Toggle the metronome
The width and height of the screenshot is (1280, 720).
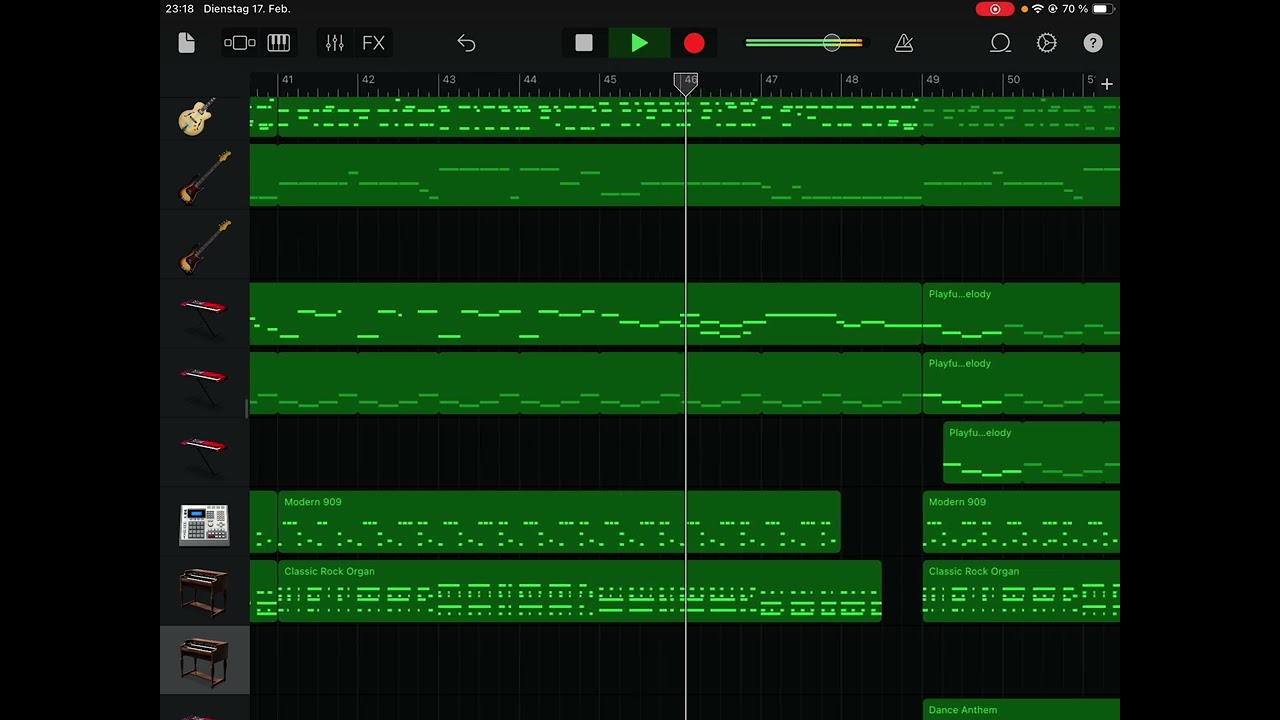point(904,43)
